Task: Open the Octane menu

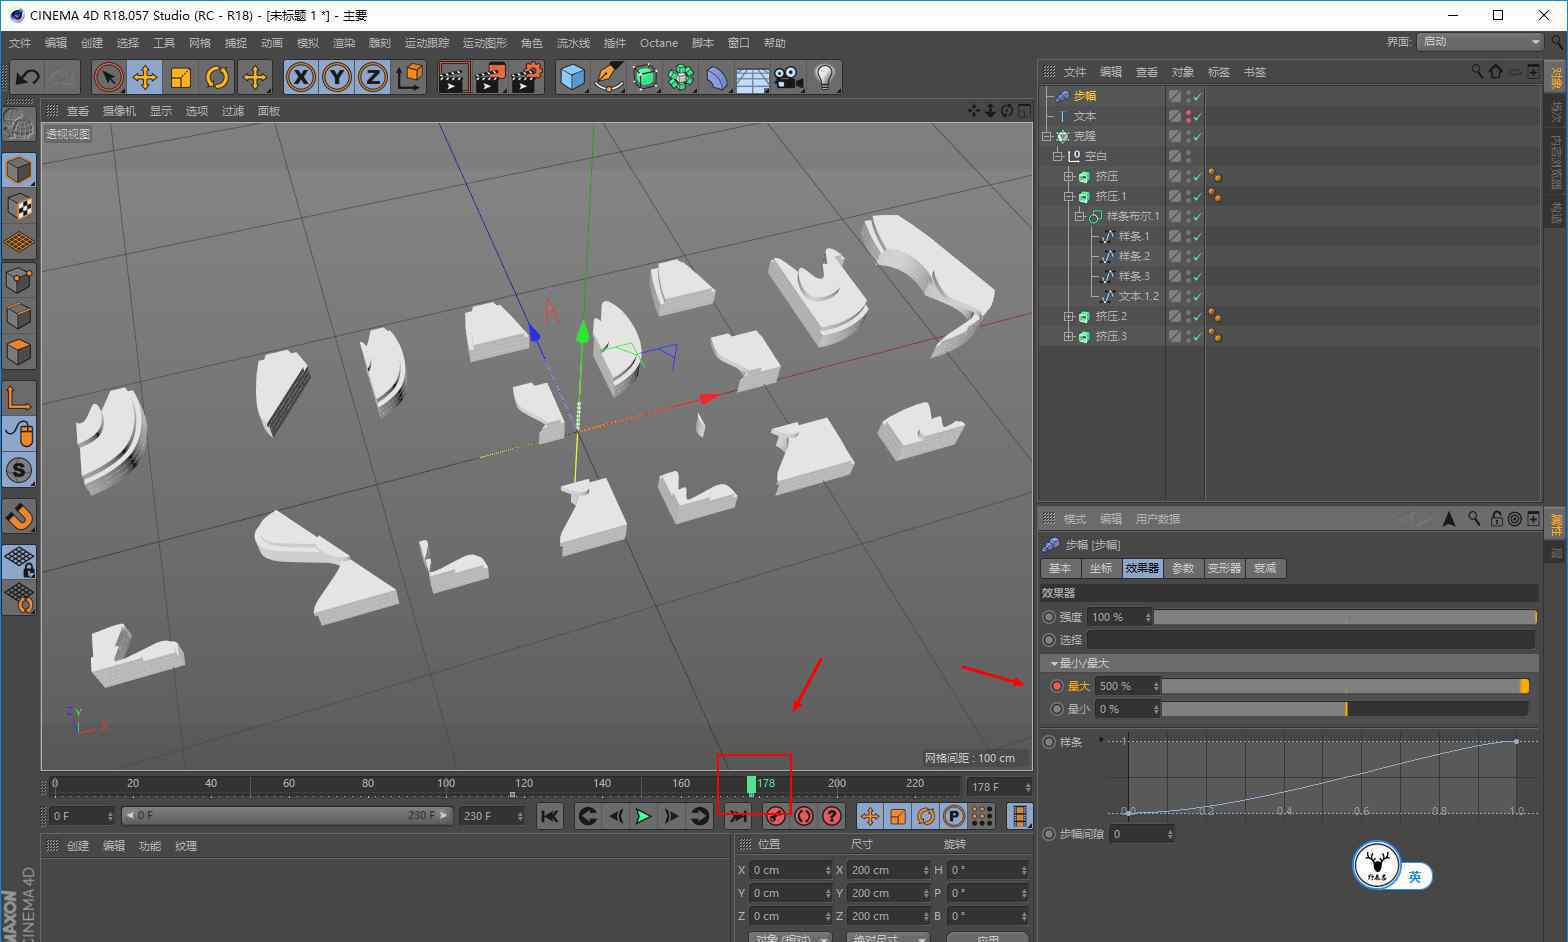Action: 658,43
